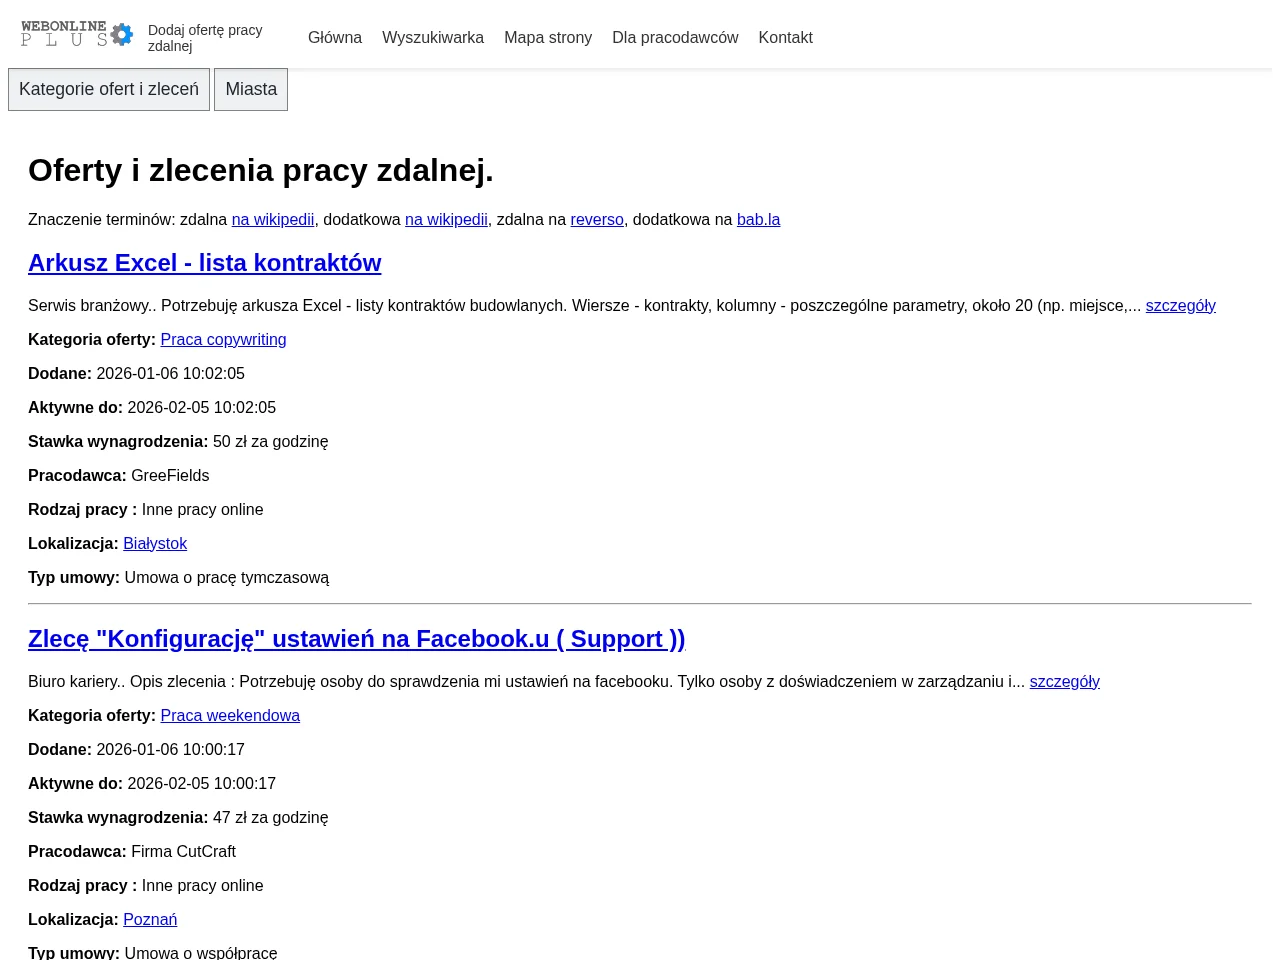The height and width of the screenshot is (960, 1280).
Task: Open the Facebook Konfigurację offer heading
Action: 356,638
